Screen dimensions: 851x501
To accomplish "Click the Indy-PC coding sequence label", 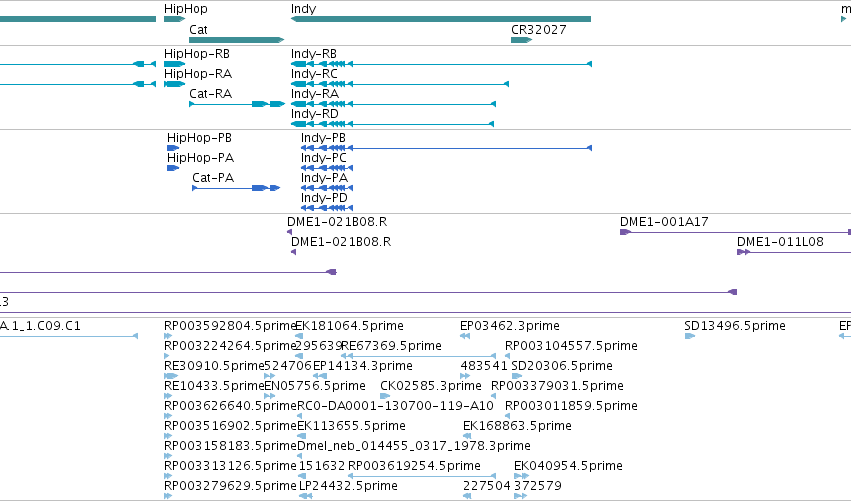I will 323,158.
